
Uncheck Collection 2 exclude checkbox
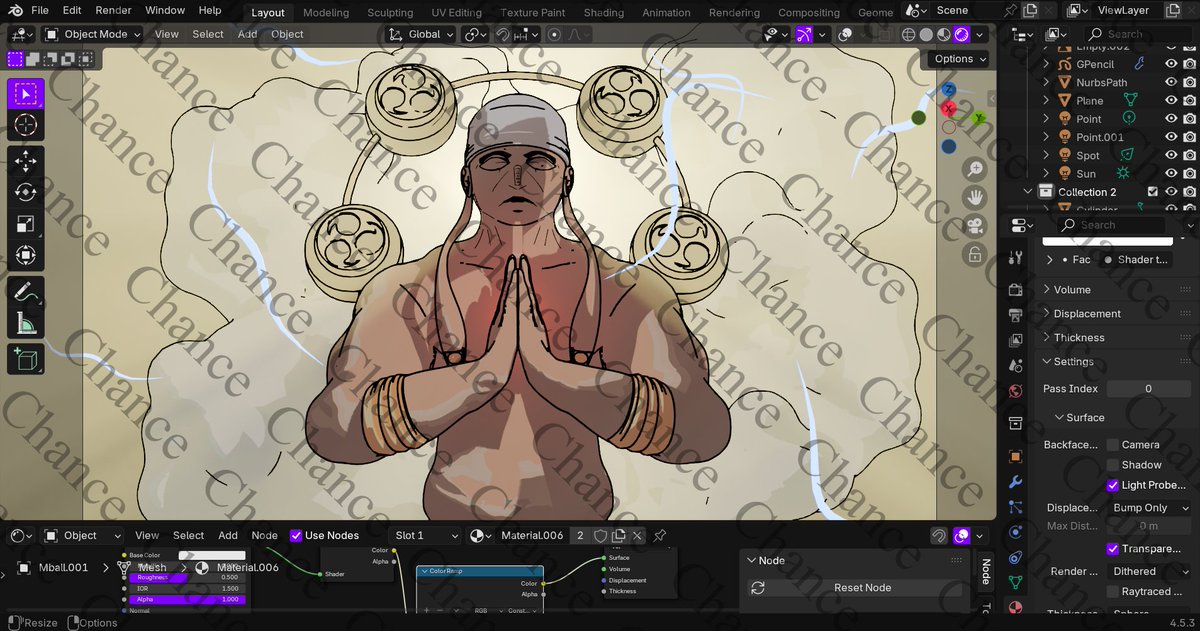click(x=1153, y=191)
